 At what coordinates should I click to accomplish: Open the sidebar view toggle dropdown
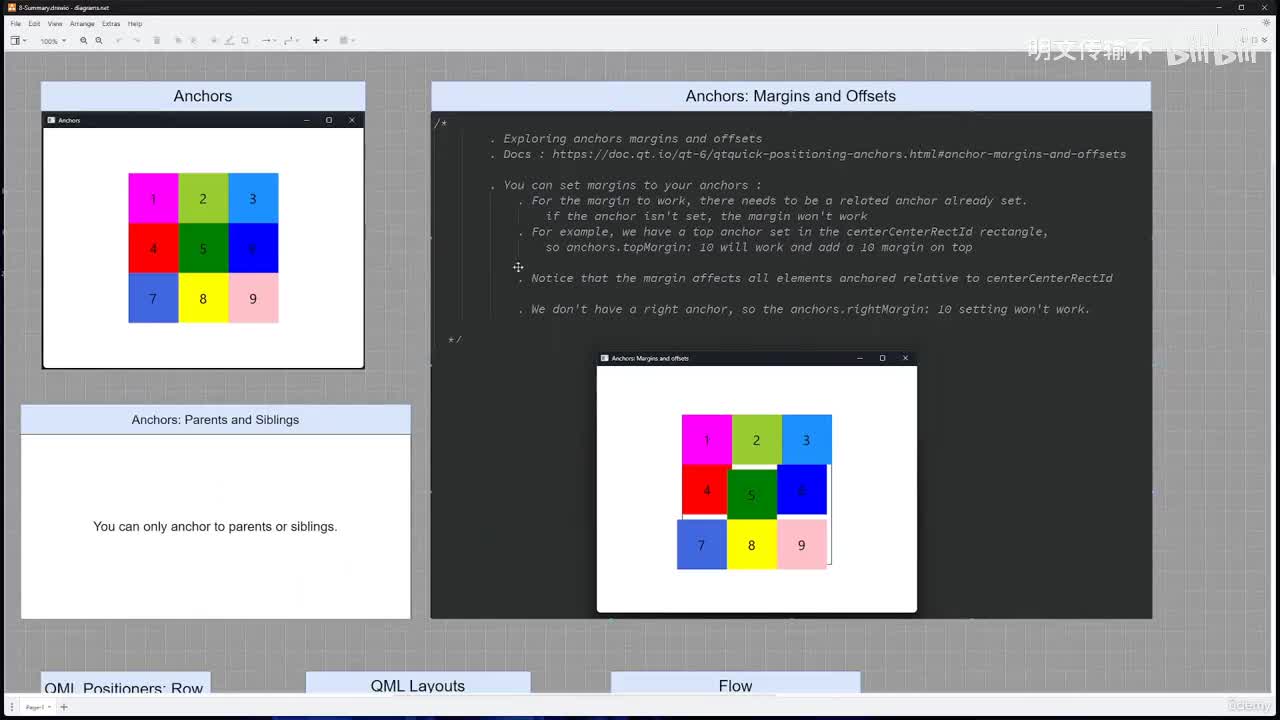coord(18,41)
